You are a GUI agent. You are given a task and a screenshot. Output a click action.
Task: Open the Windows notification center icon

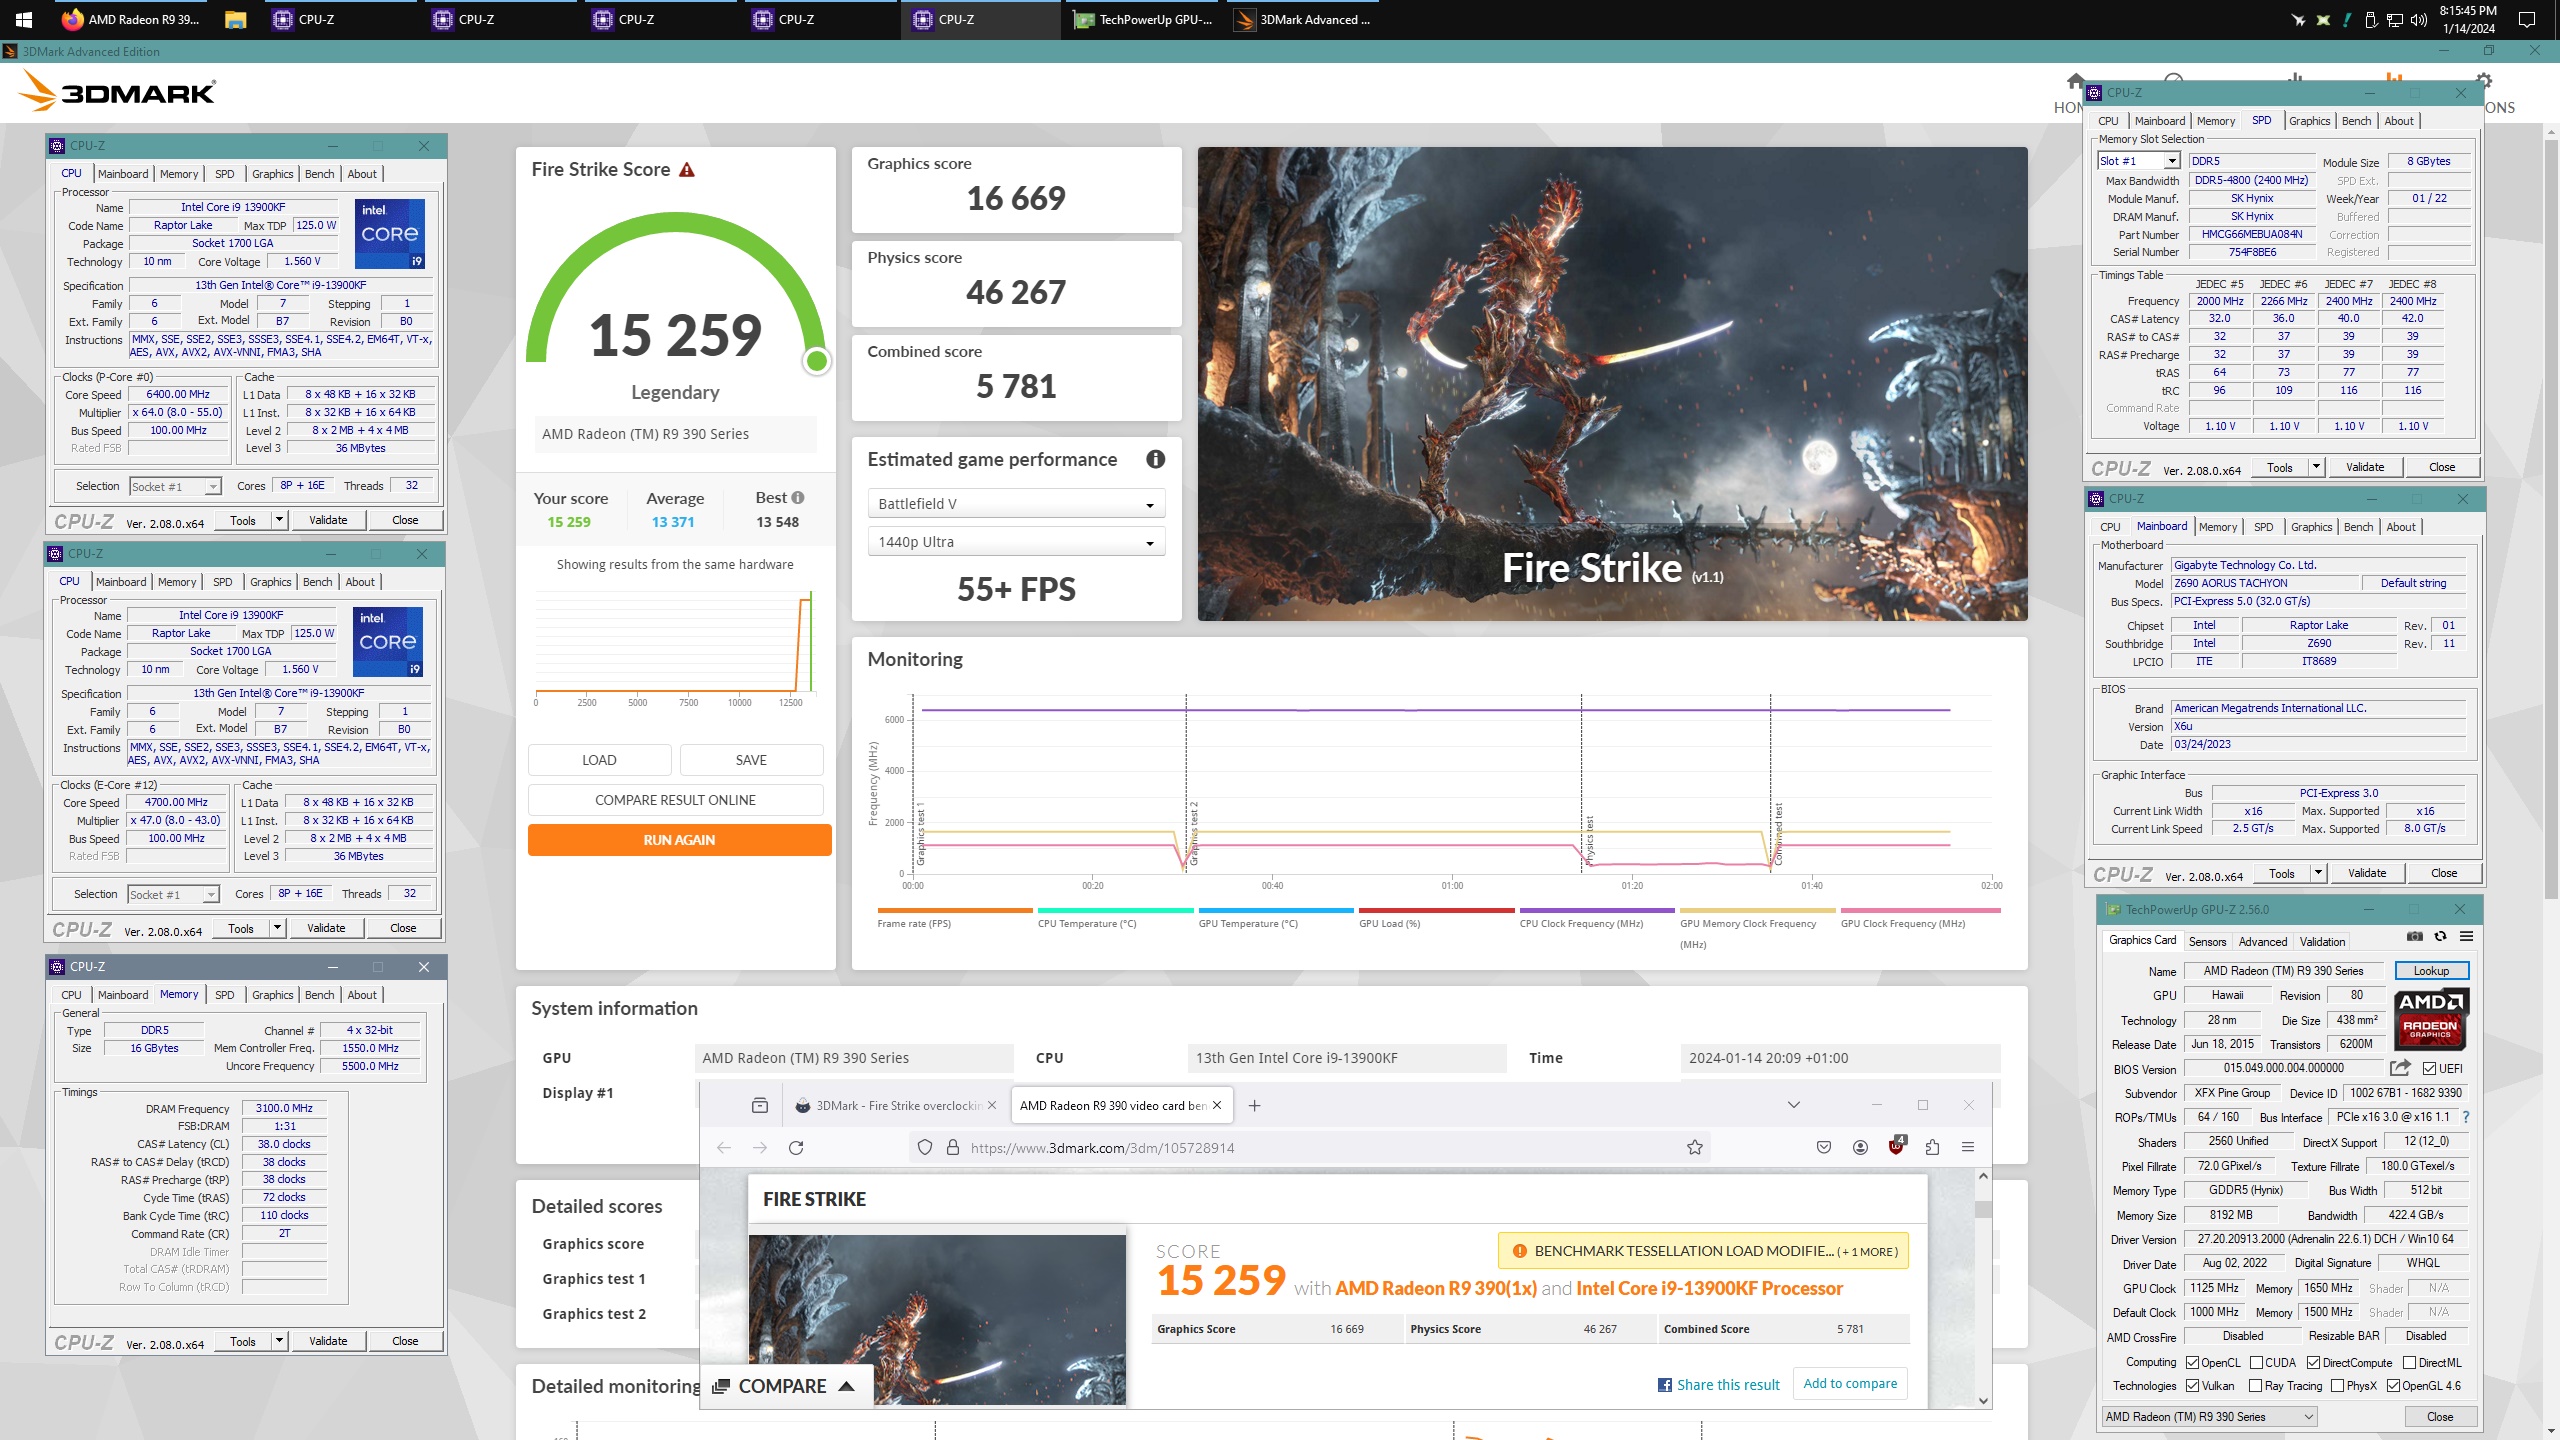coord(2527,19)
